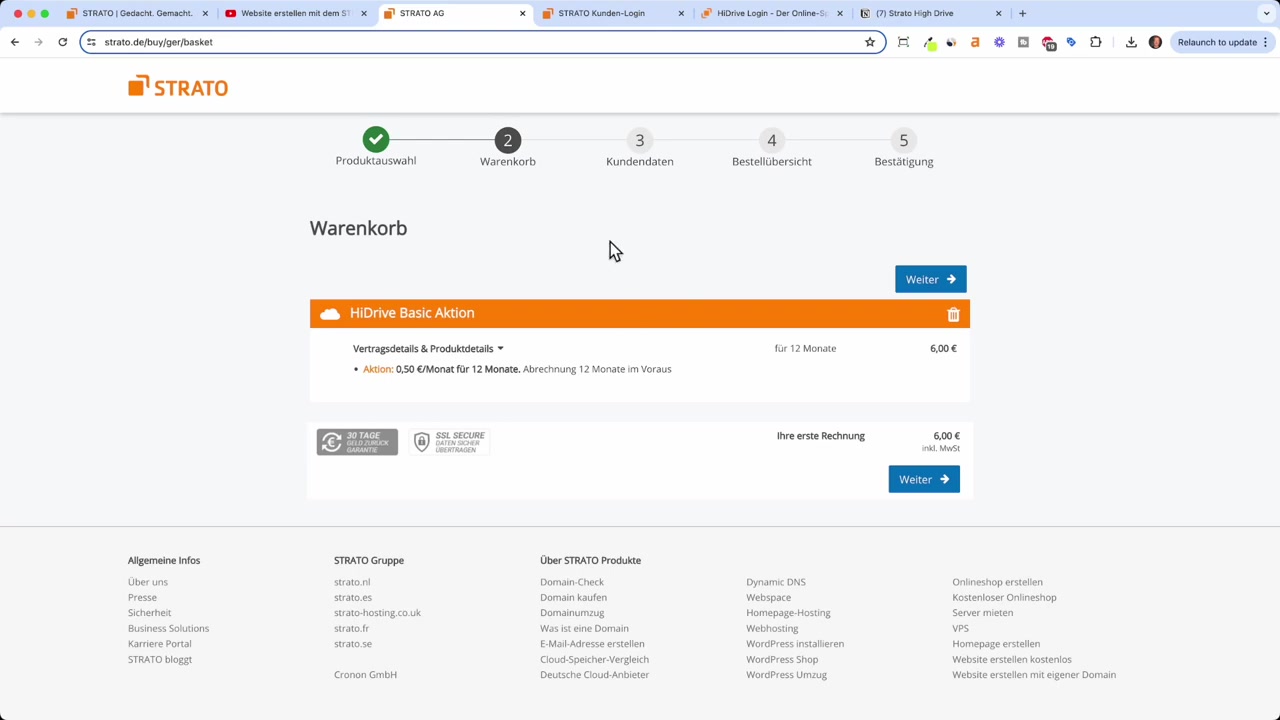
Task: Switch to Website erstellen YouTube tab
Action: coord(296,13)
